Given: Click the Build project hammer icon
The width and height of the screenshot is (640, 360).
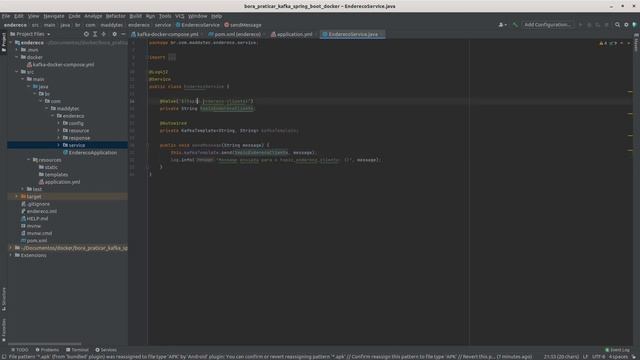Looking at the screenshot, I should (x=515, y=25).
